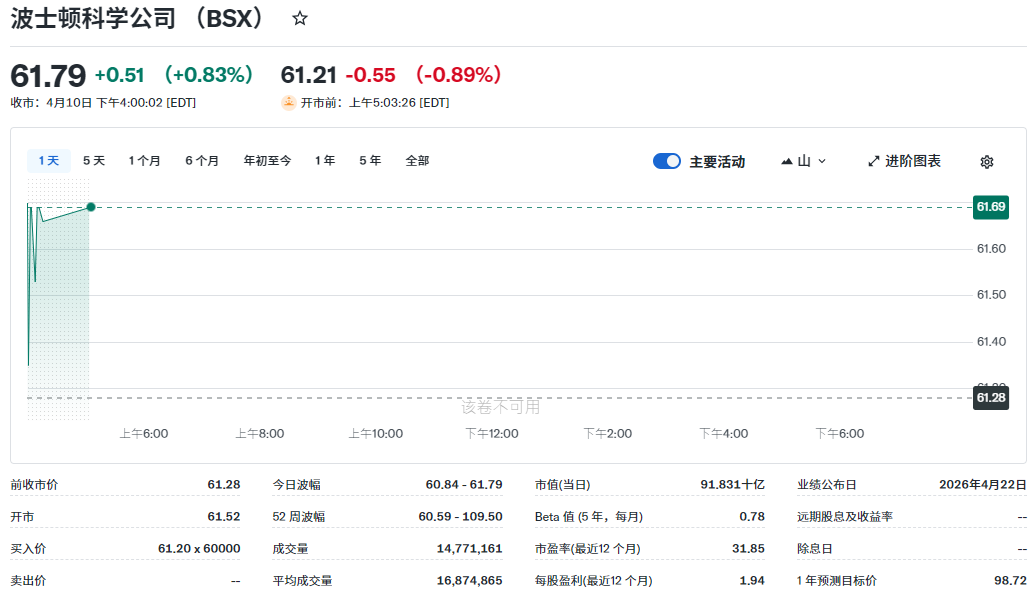Open chart settings gear icon
This screenshot has height=592, width=1035.
click(986, 162)
